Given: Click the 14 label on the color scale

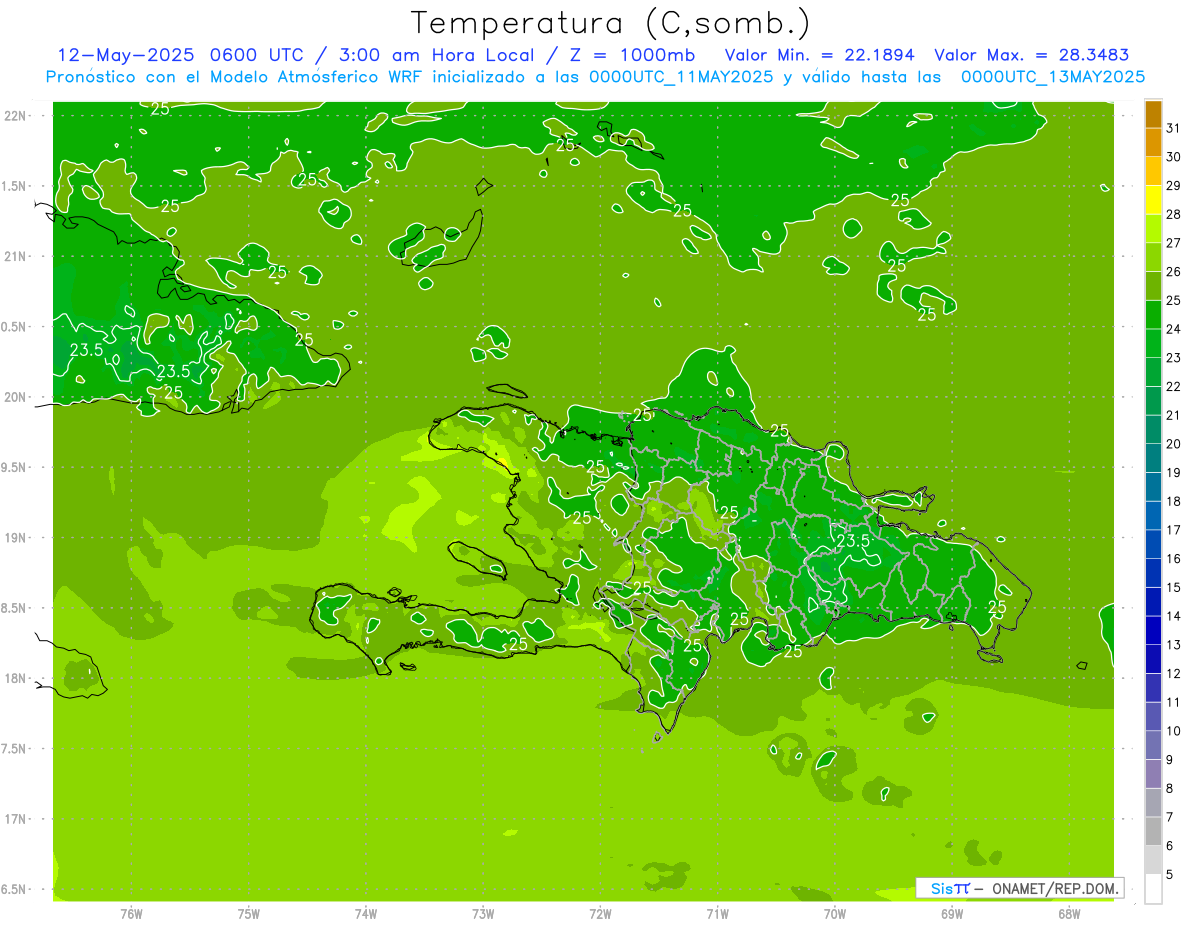Looking at the screenshot, I should click(1173, 616).
